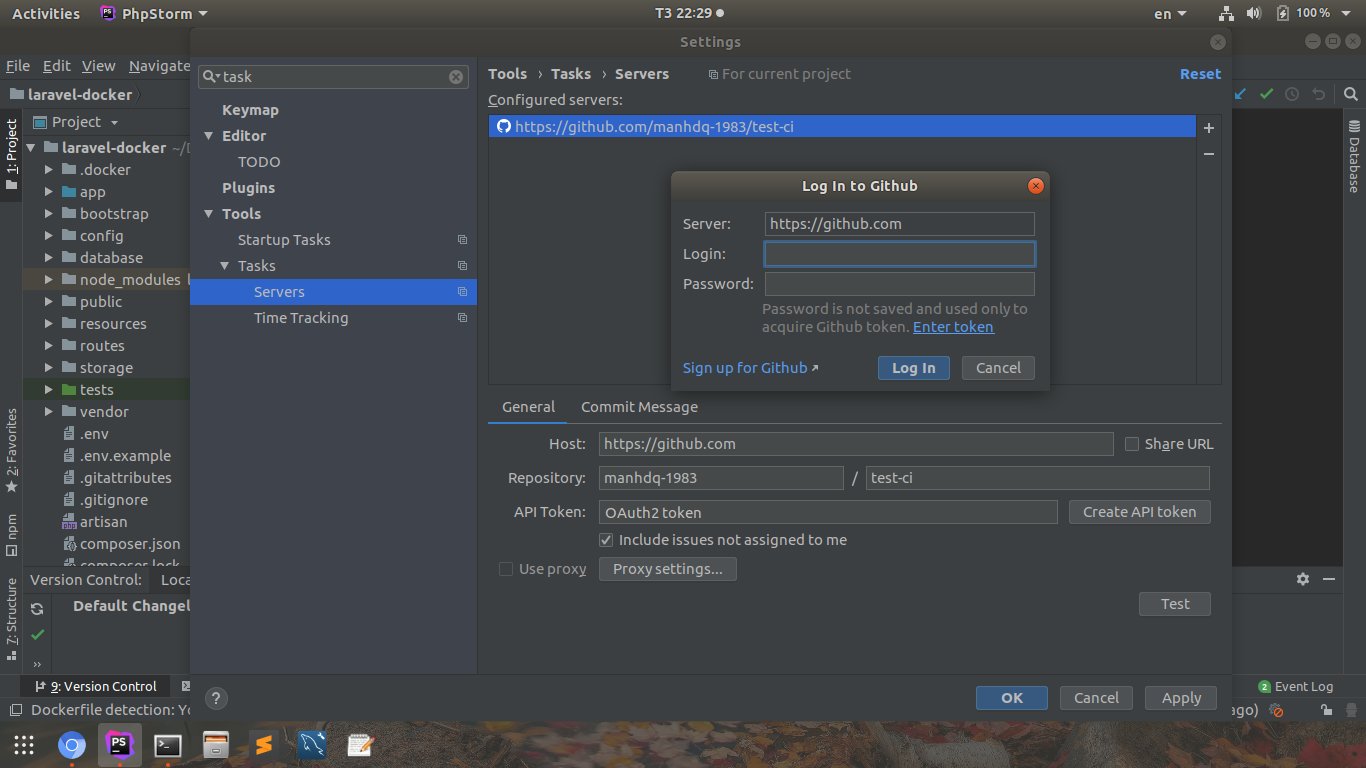This screenshot has width=1366, height=768.
Task: Click the API Token field
Action: coord(828,512)
